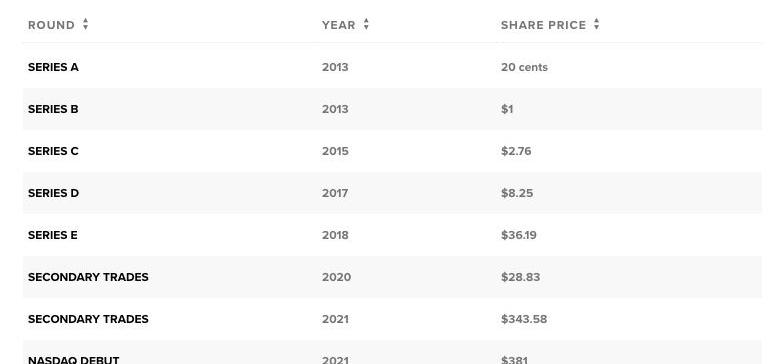Viewport: 770px width, 364px height.
Task: Click the 2017 year cell
Action: click(335, 193)
